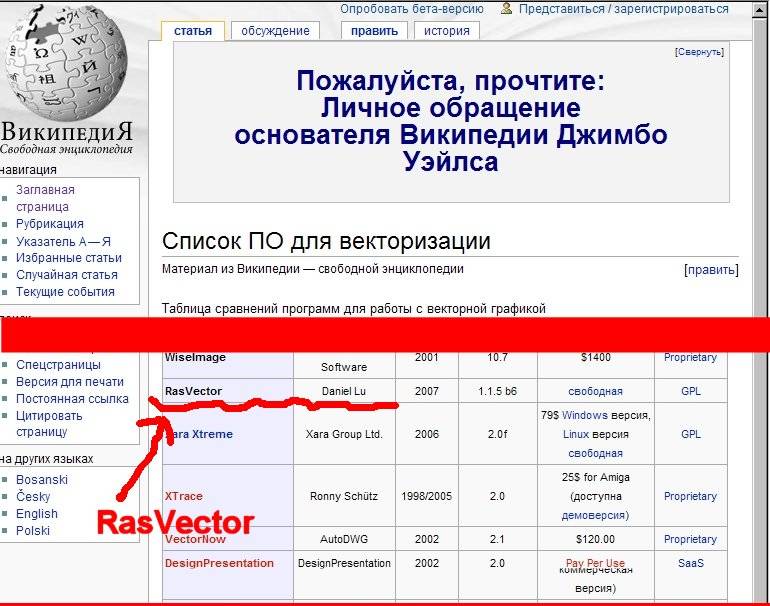Click Proprietary link in XTrace row
The width and height of the screenshot is (770, 606).
click(690, 496)
